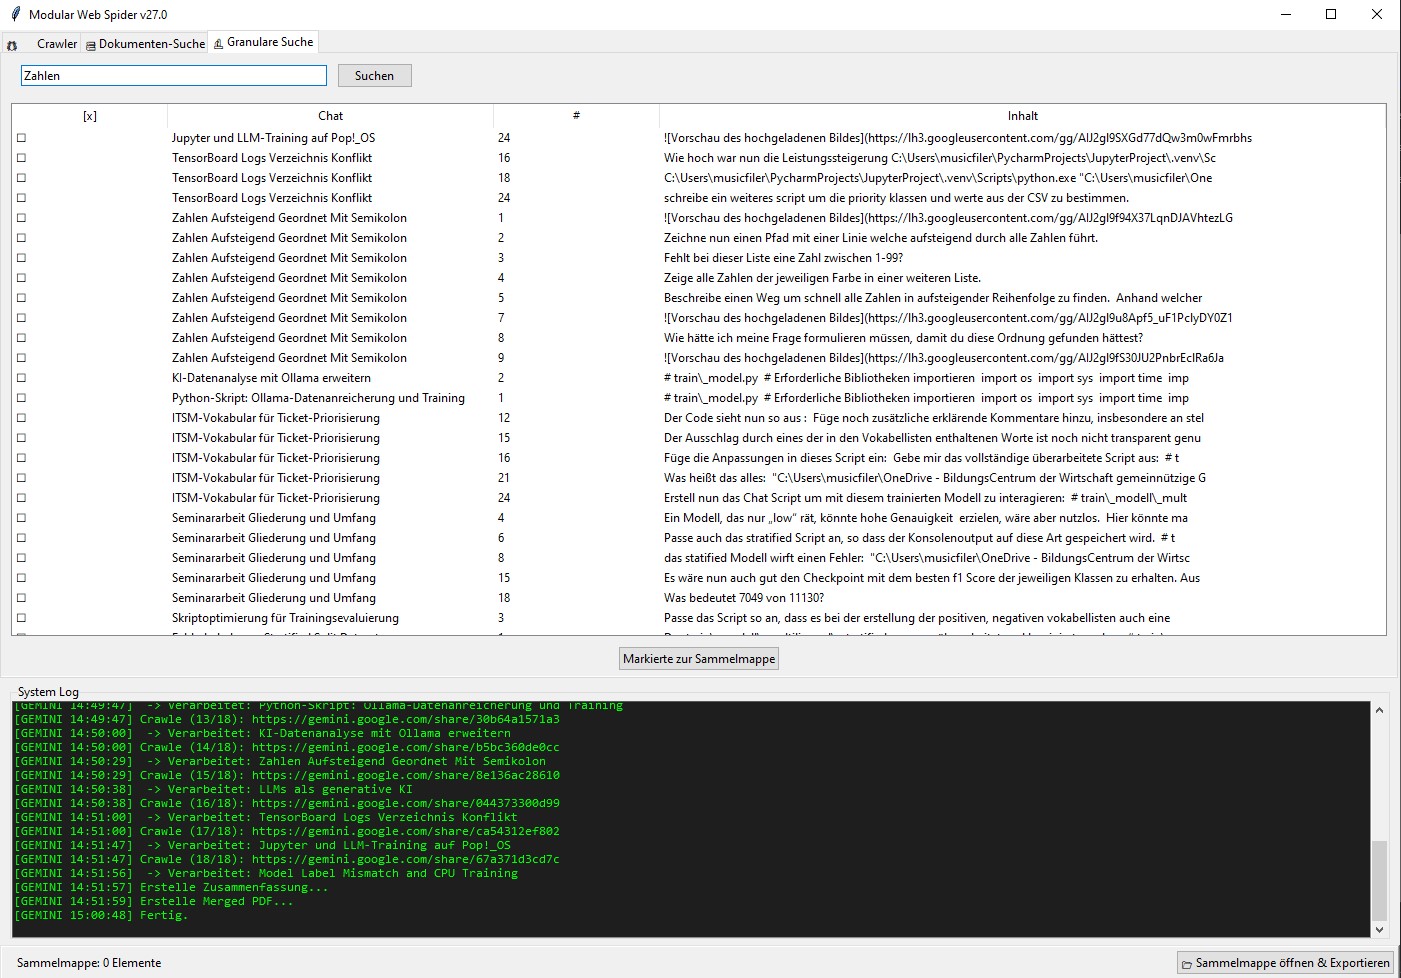Viewport: 1401px width, 978px height.
Task: Click the Markierte zur Sammelmappe button
Action: (698, 658)
